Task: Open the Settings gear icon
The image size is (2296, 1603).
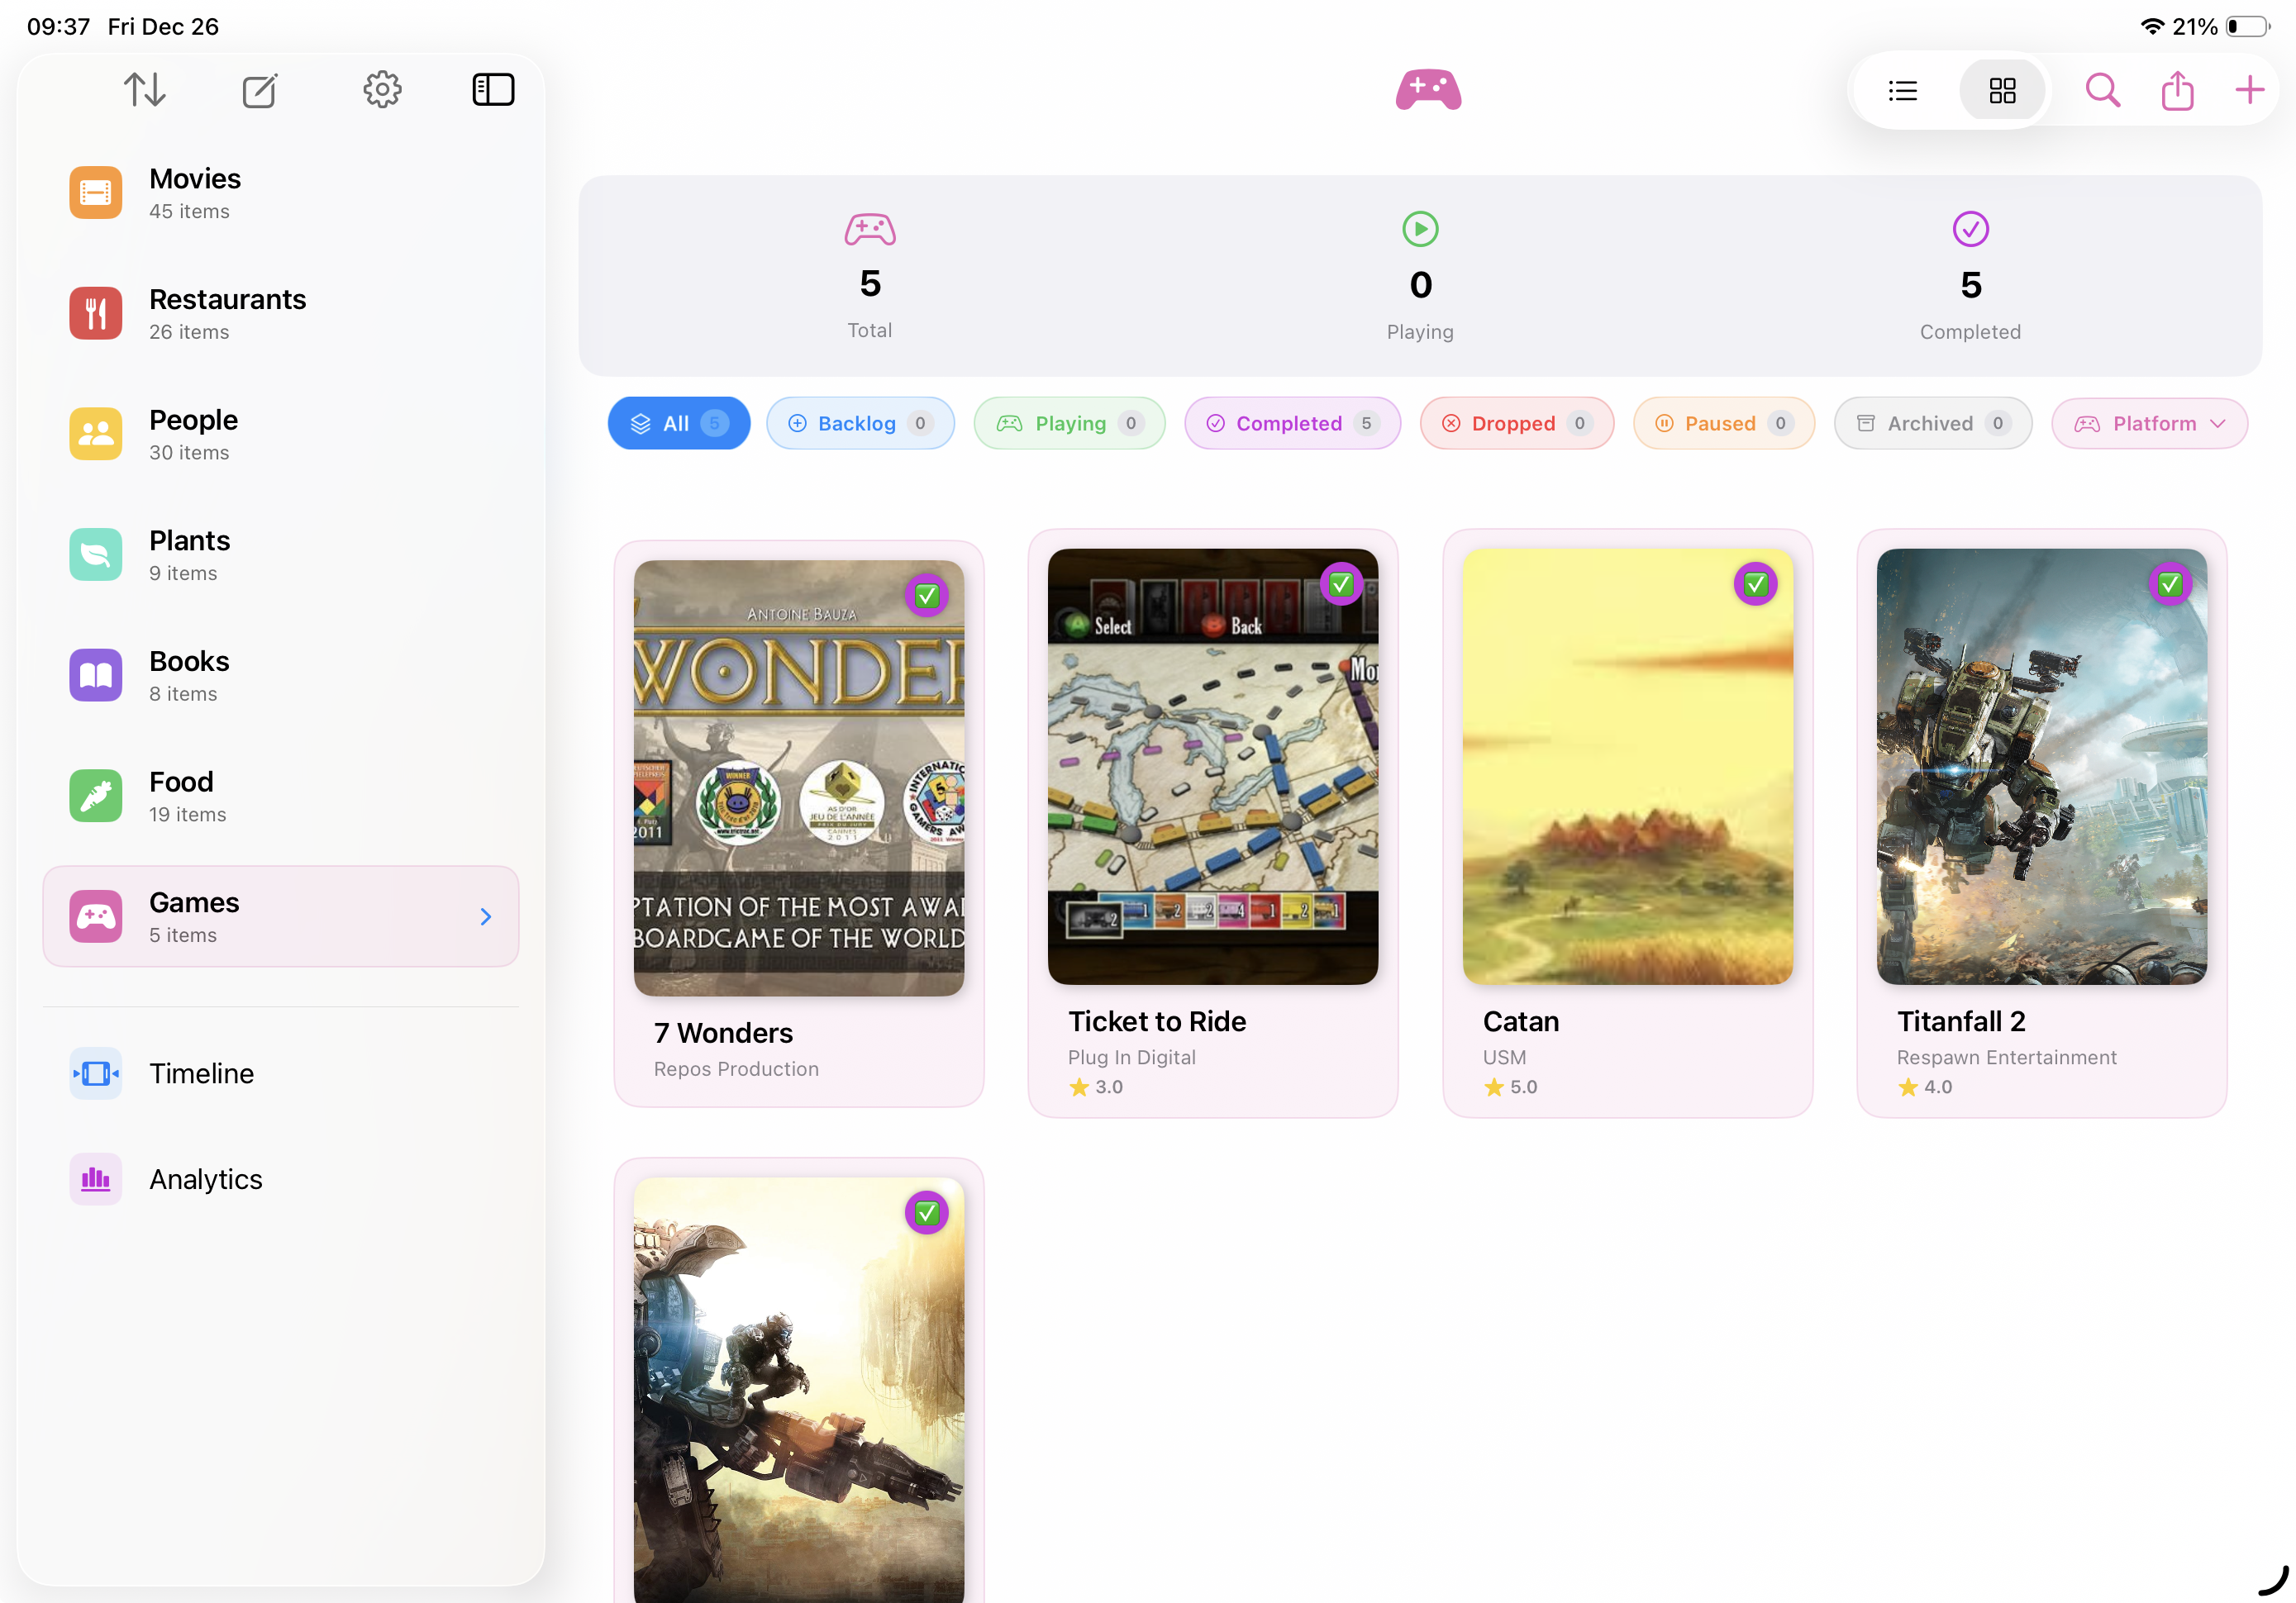Action: tap(382, 89)
